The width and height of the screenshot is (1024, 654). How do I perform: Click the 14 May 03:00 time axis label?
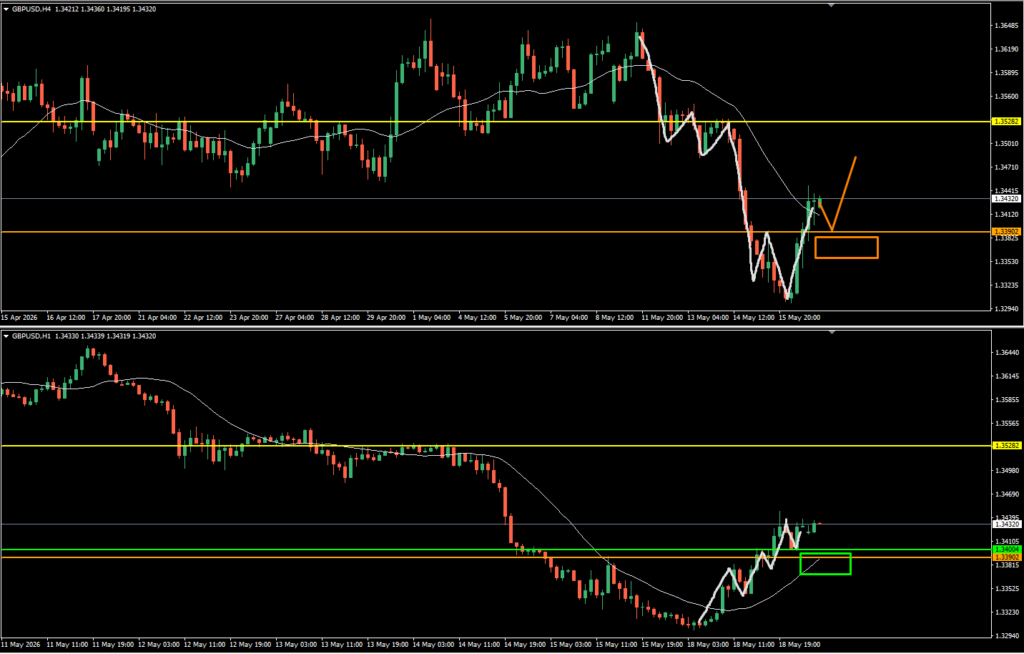point(432,644)
